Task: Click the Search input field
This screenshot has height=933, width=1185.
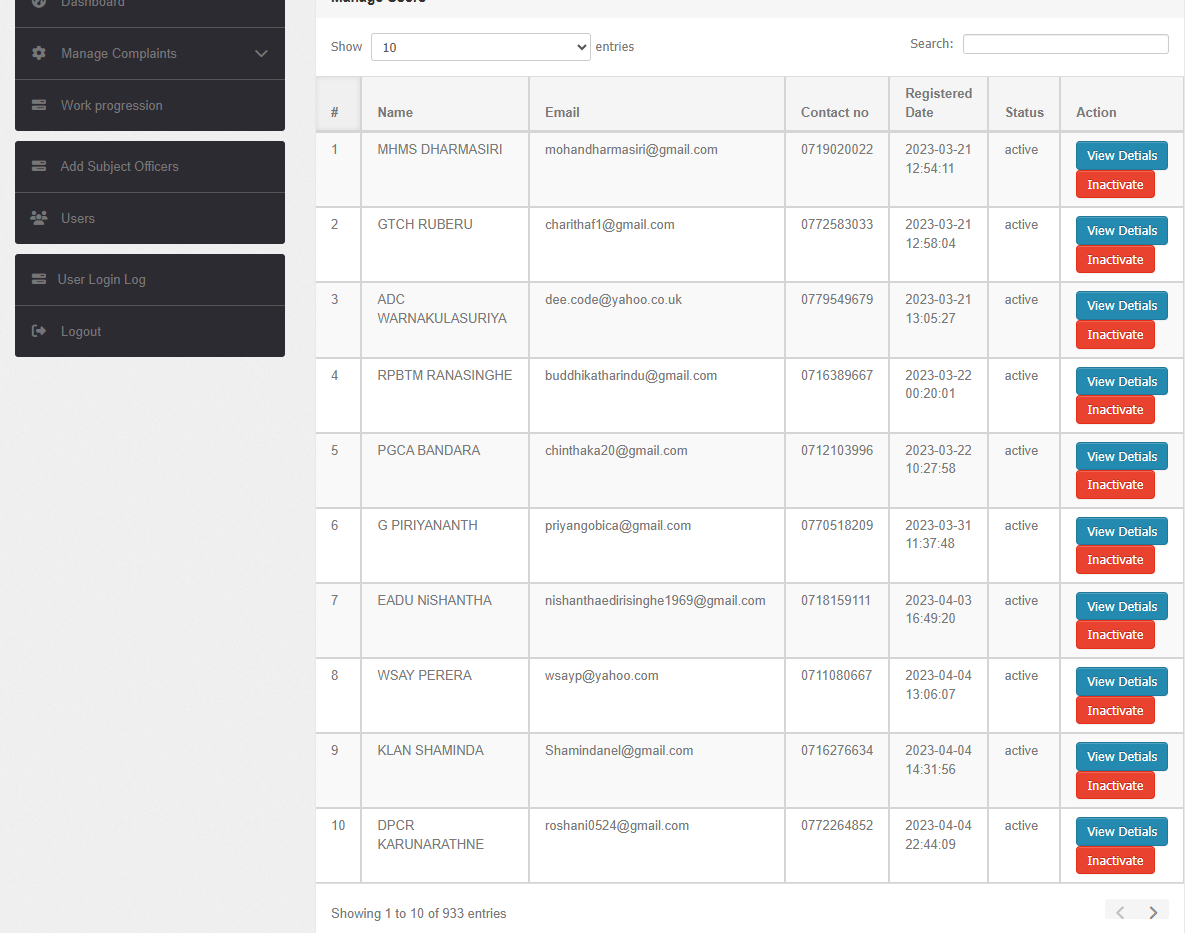Action: pos(1066,44)
